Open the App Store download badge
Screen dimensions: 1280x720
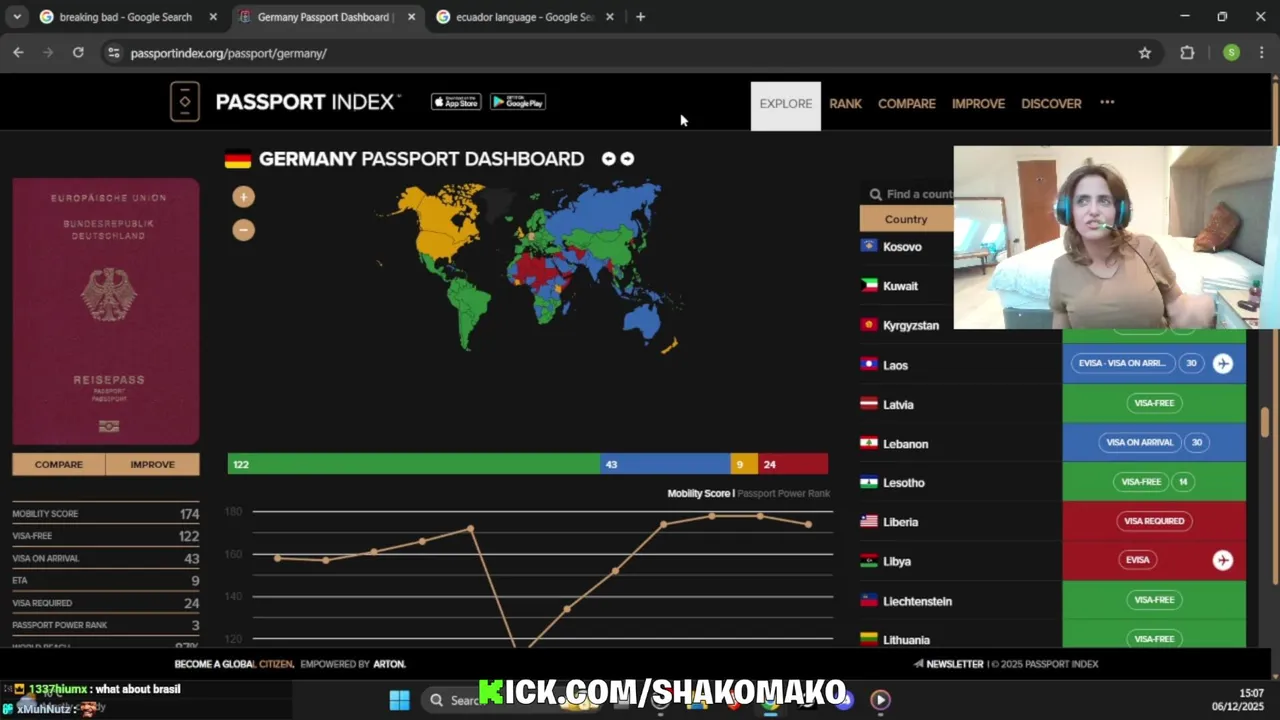456,102
